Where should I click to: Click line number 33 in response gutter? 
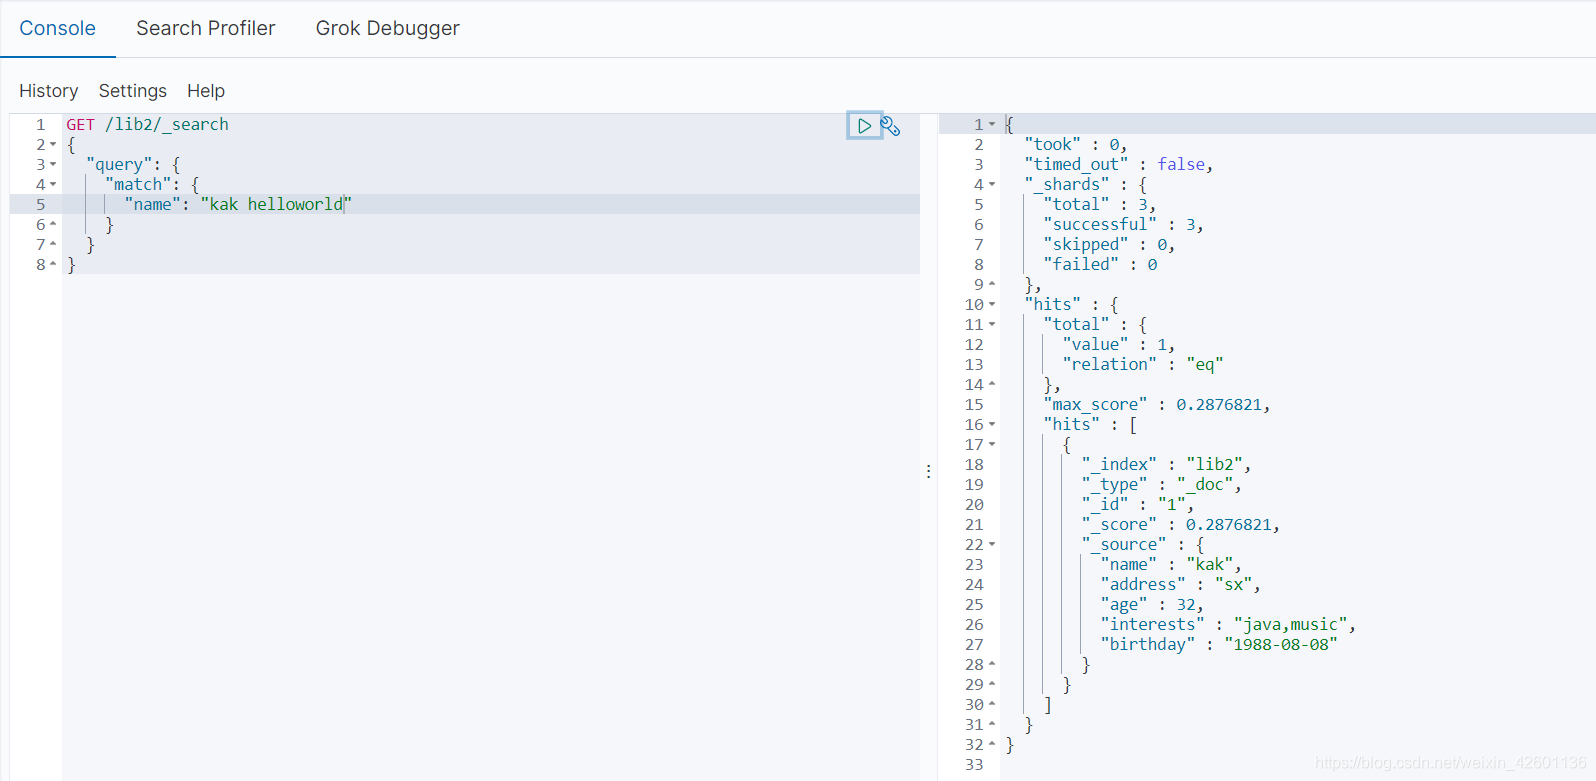pyautogui.click(x=974, y=765)
